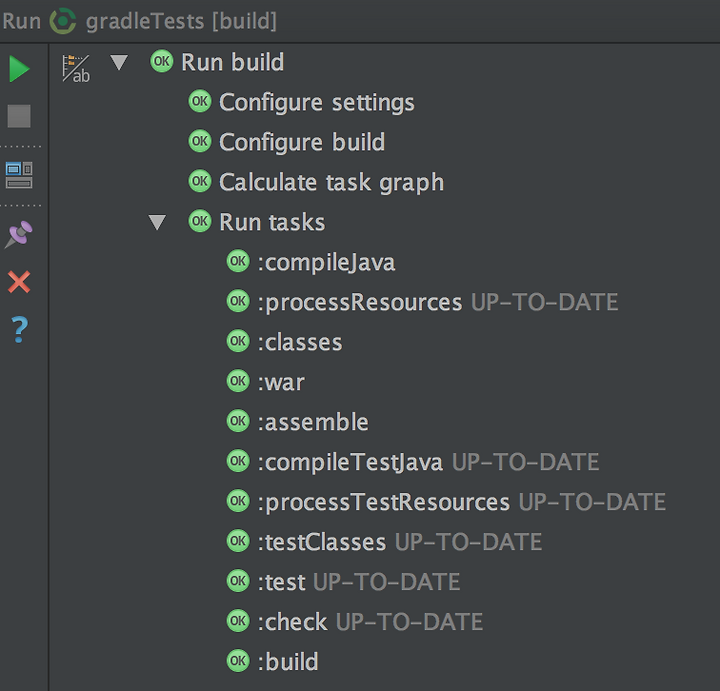720x691 pixels.
Task: Open help via blue question mark
Action: click(x=19, y=330)
